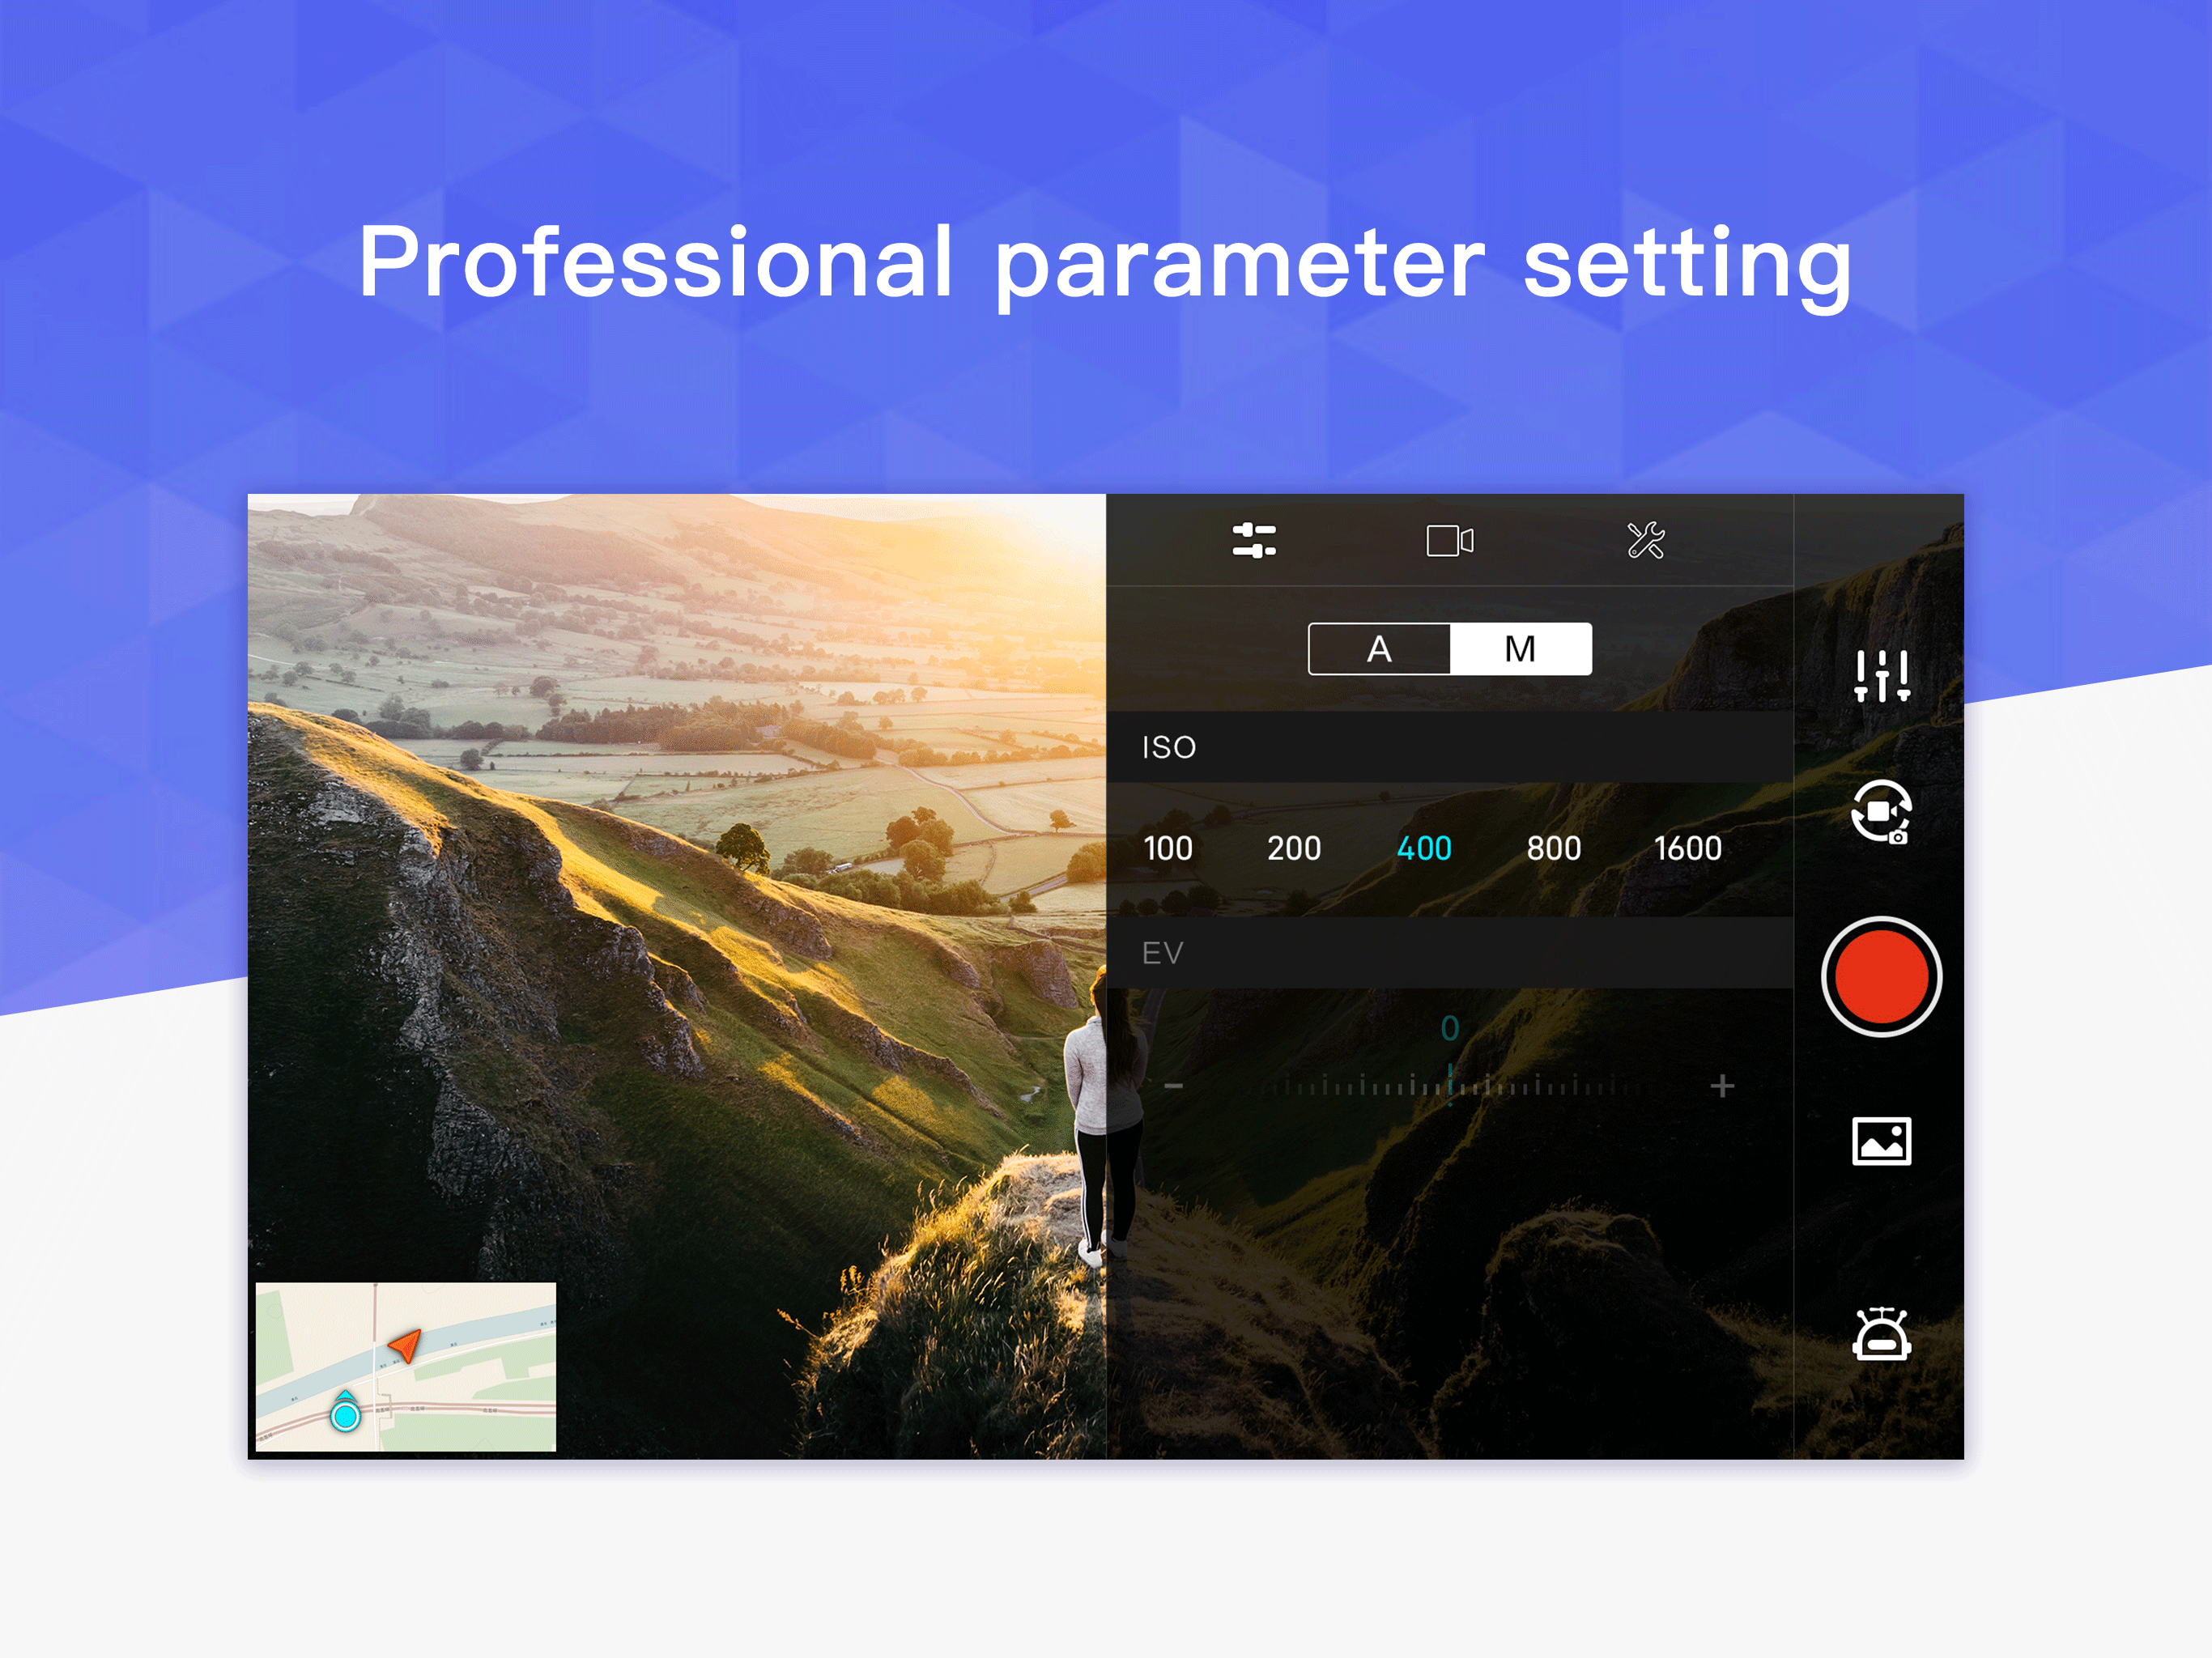Set ISO to 200
Screen dimensions: 2212x1658
coord(1294,848)
